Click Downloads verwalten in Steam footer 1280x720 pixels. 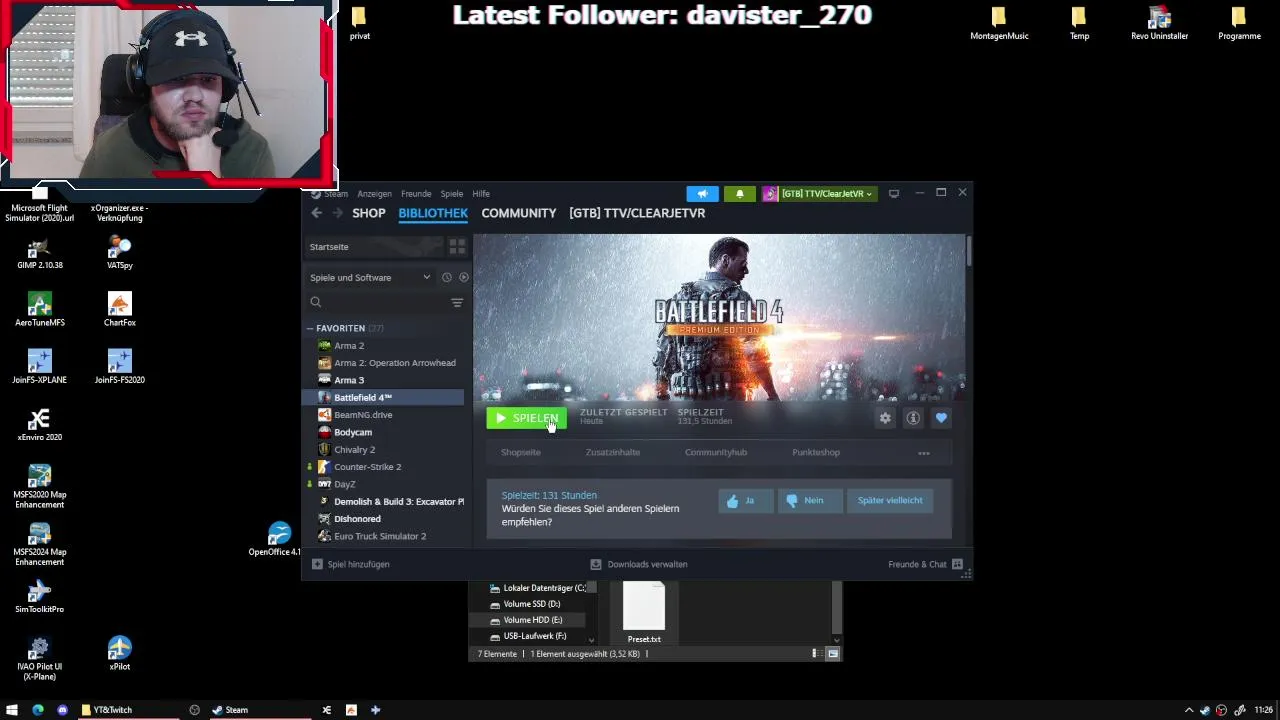638,564
